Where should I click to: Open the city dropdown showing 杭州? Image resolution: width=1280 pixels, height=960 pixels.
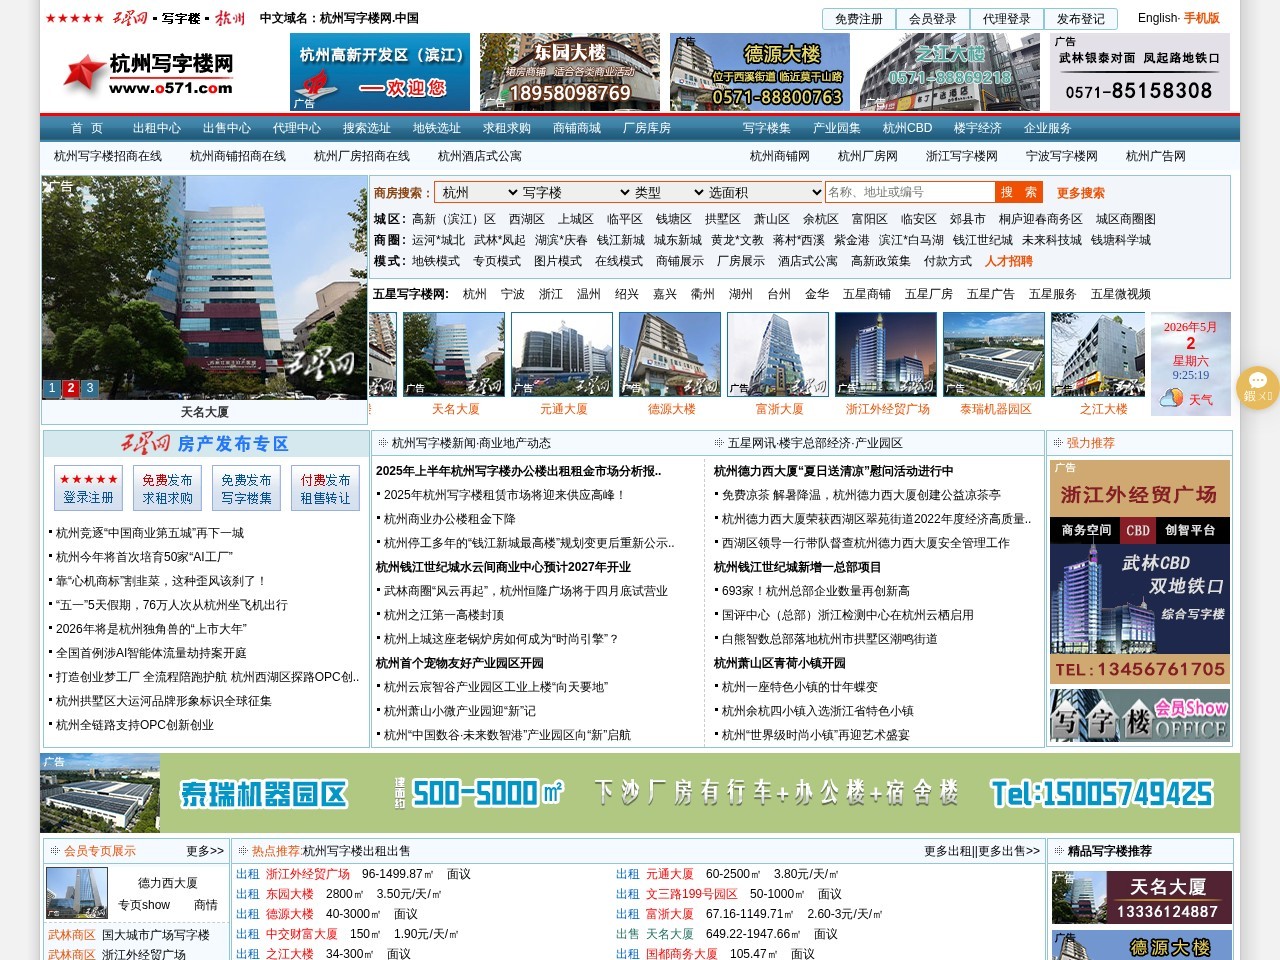tap(480, 192)
